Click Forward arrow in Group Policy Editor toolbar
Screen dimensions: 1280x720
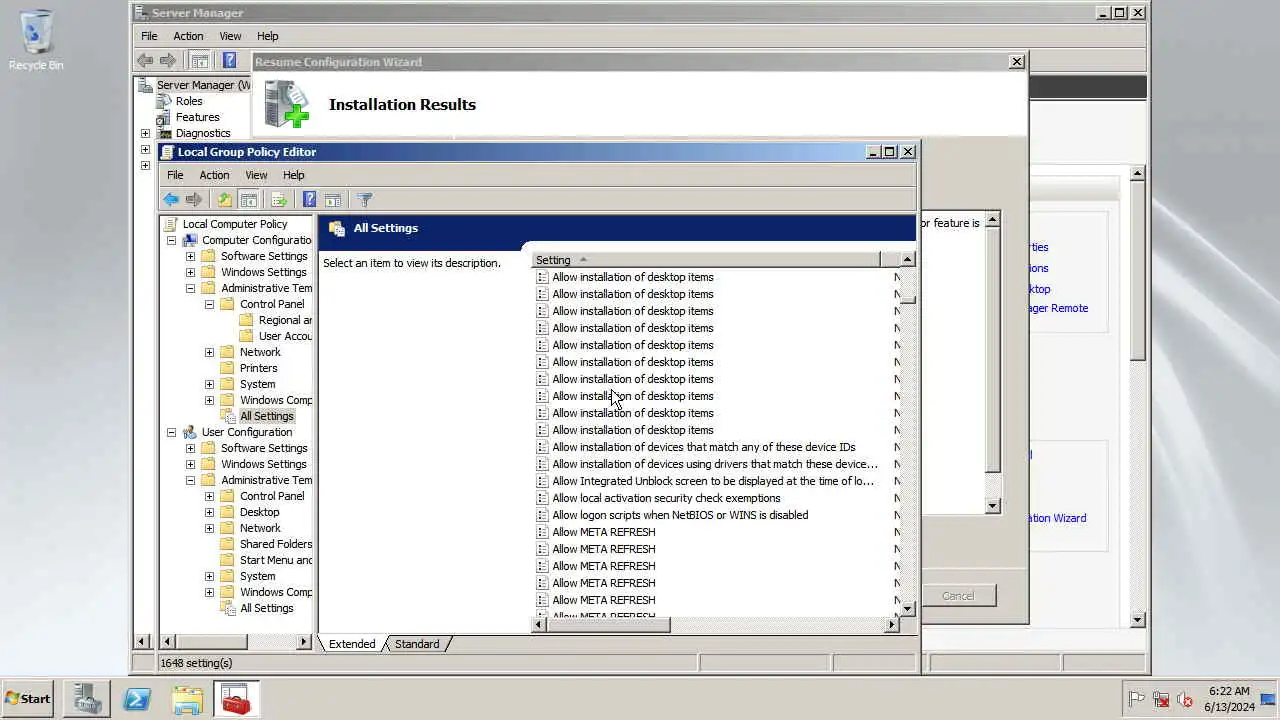tap(194, 200)
